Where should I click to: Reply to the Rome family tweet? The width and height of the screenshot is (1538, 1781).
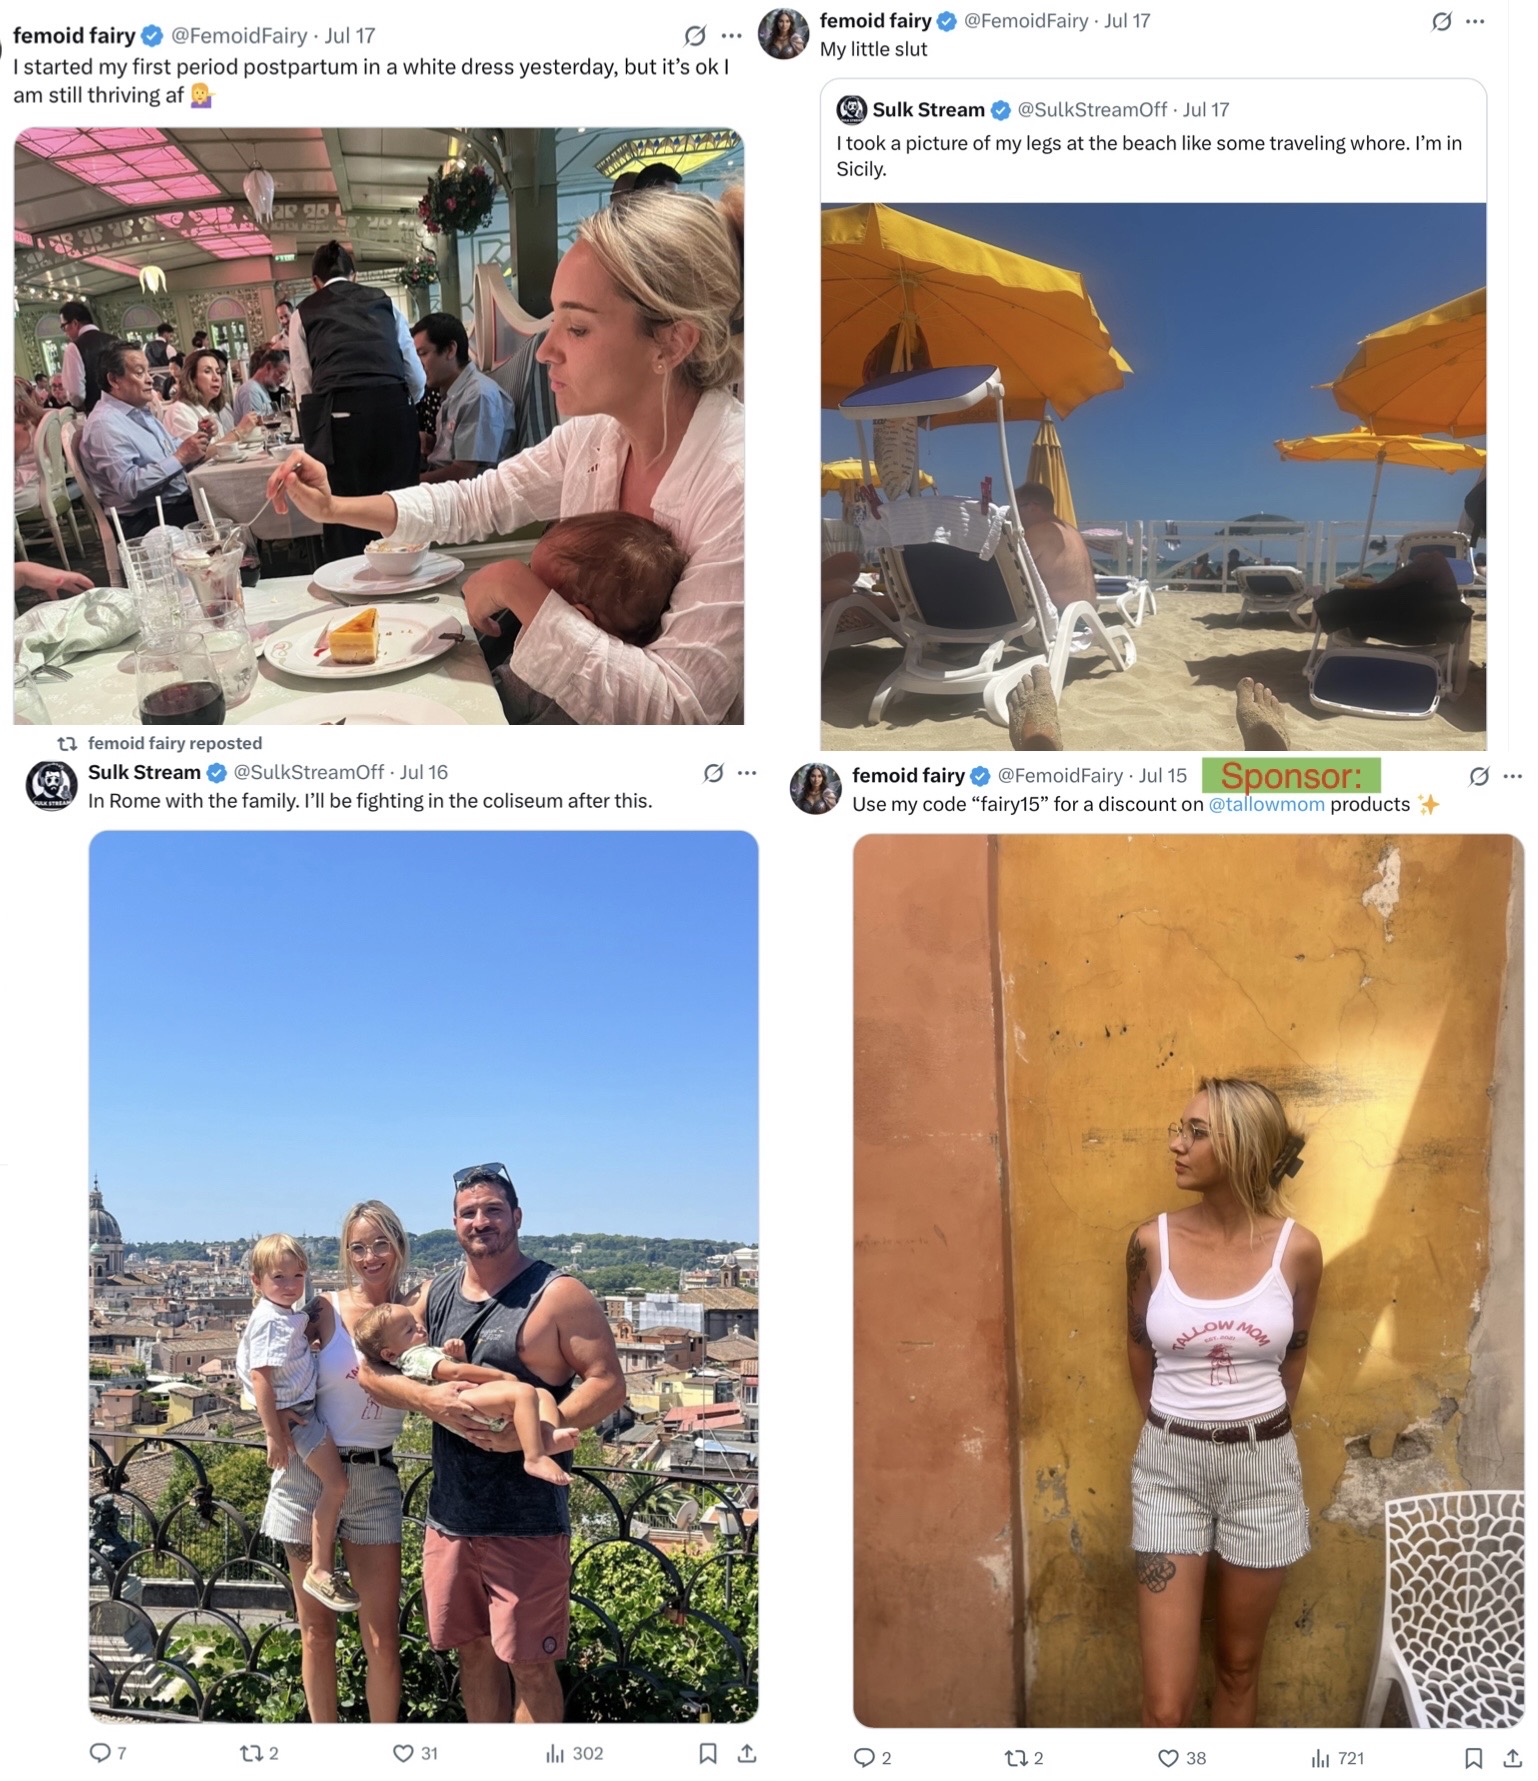(x=108, y=1753)
